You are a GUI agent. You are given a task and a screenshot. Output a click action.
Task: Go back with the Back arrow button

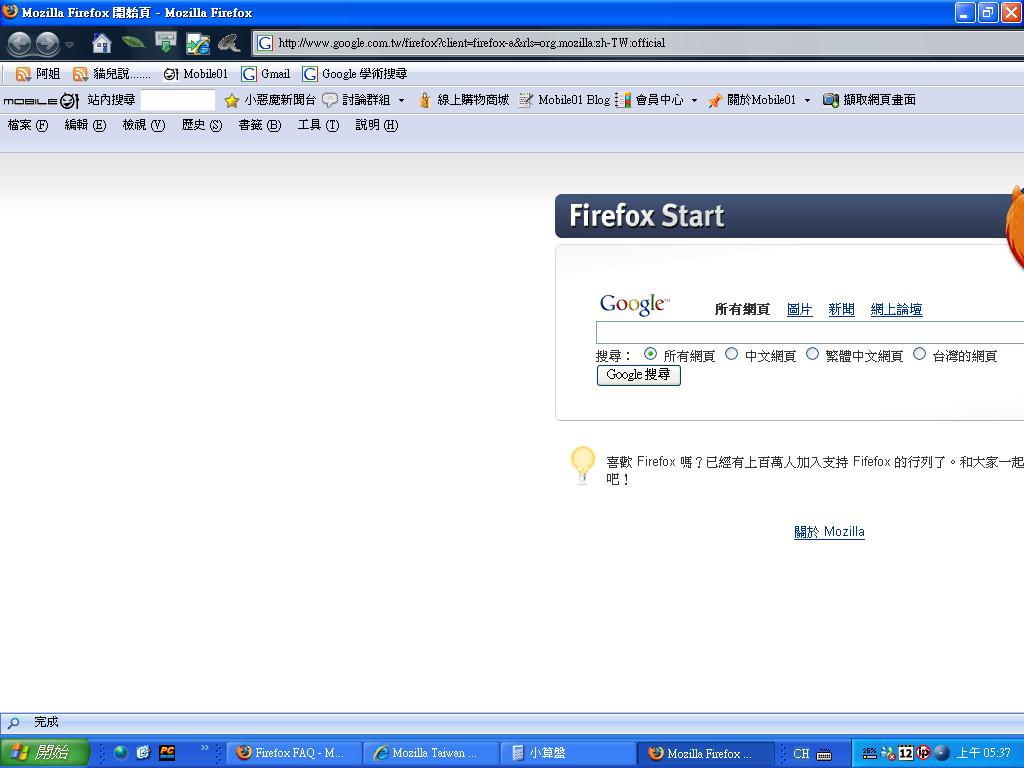[19, 44]
